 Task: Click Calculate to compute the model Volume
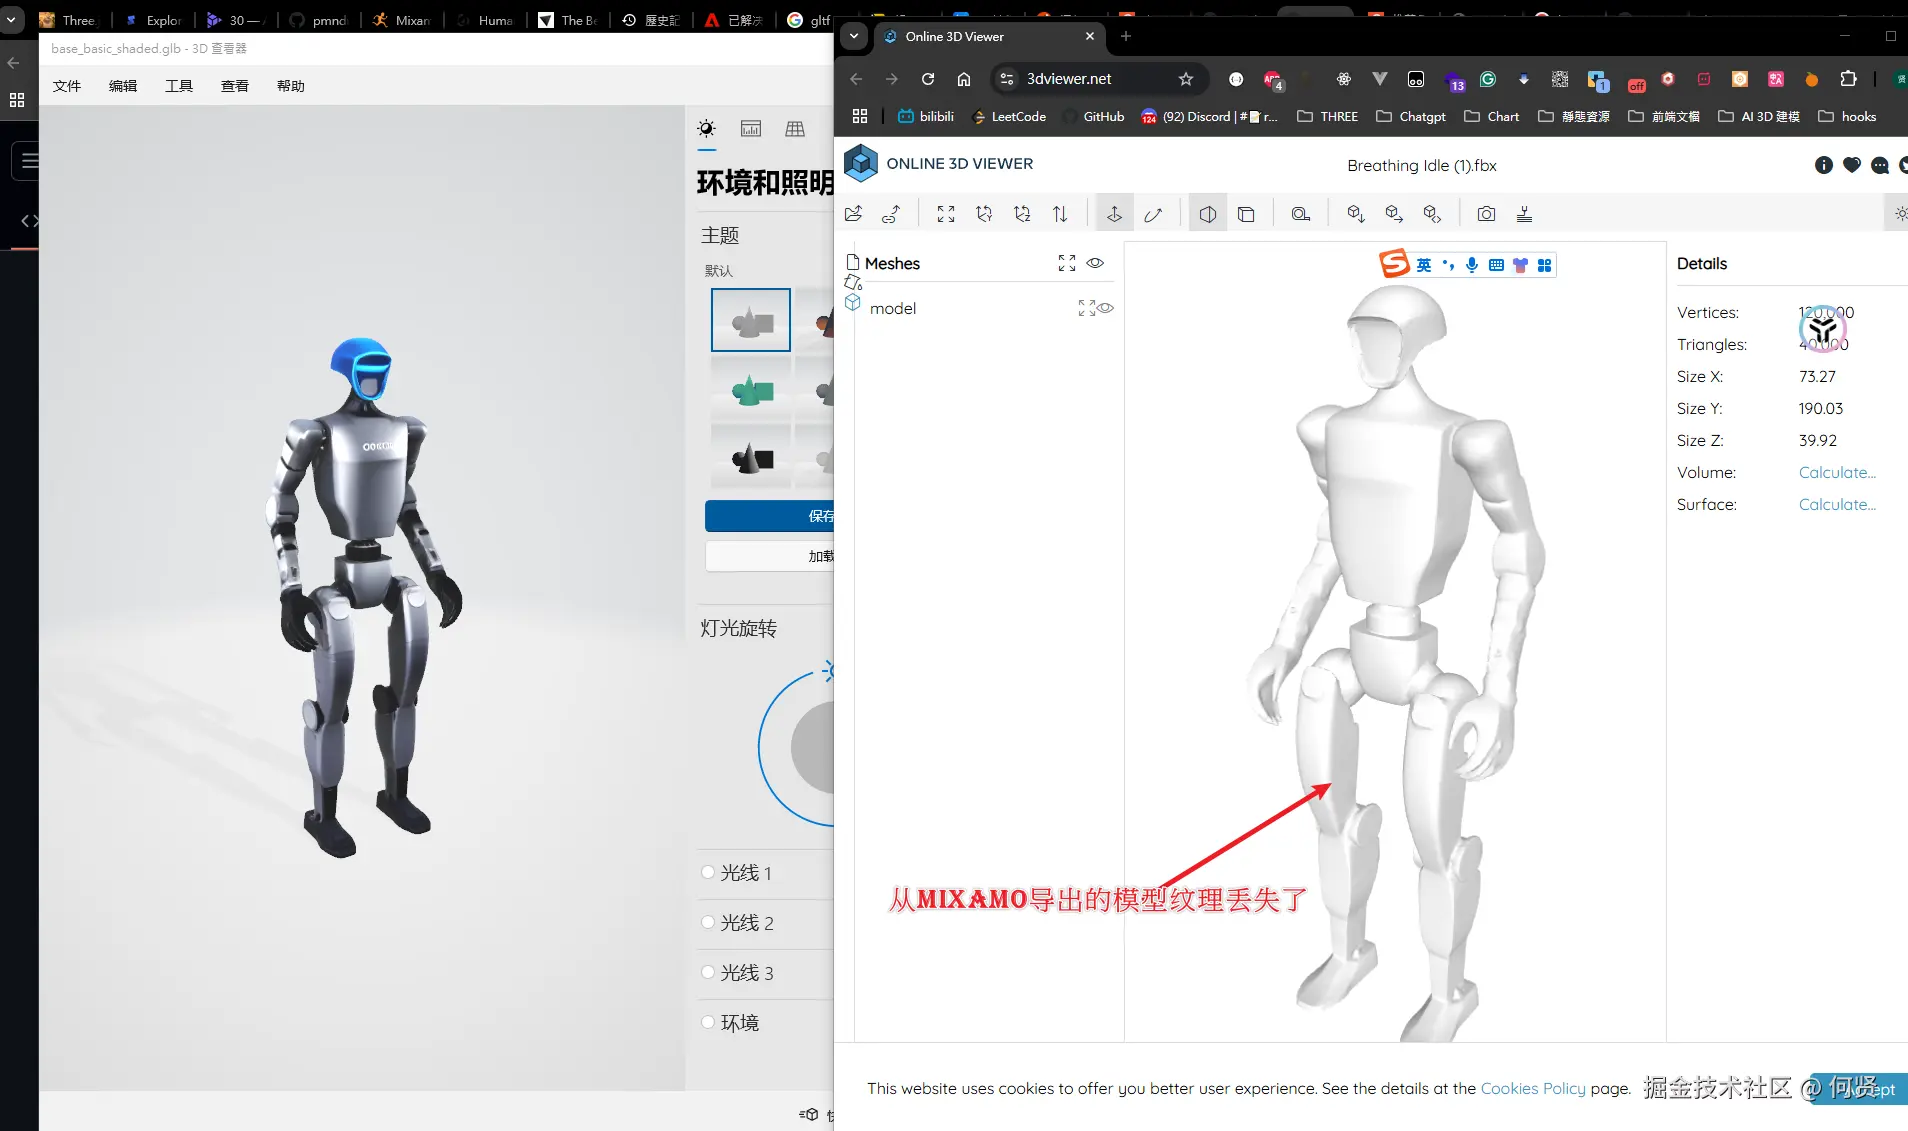(x=1836, y=472)
